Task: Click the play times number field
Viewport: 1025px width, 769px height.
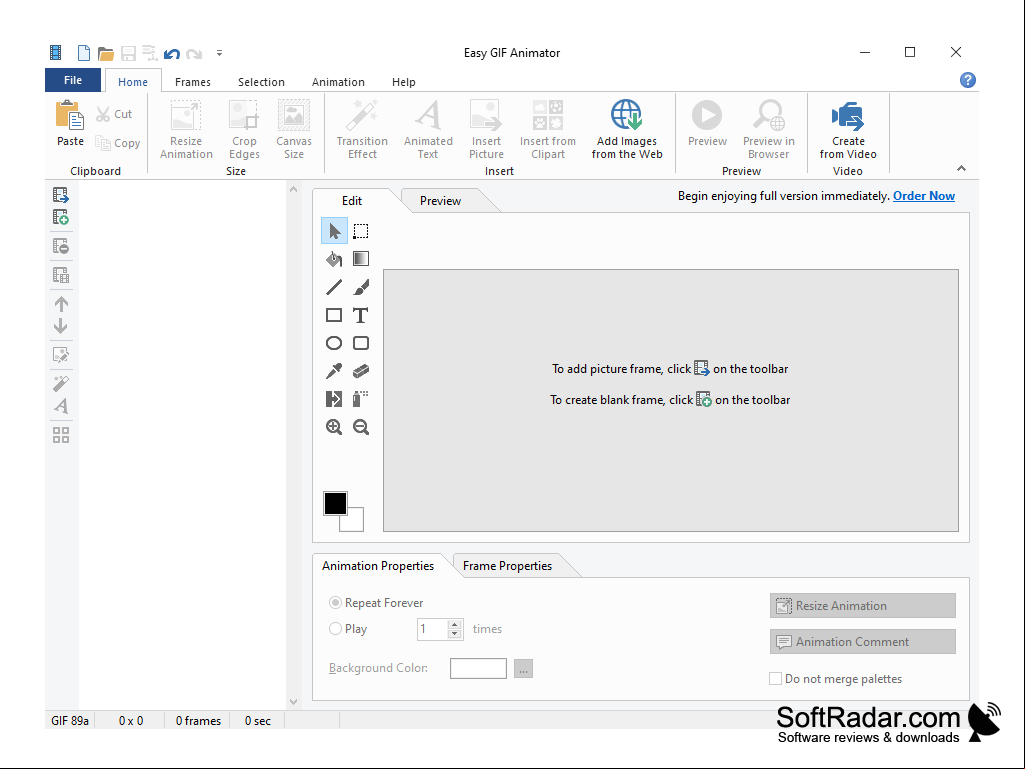Action: tap(432, 629)
